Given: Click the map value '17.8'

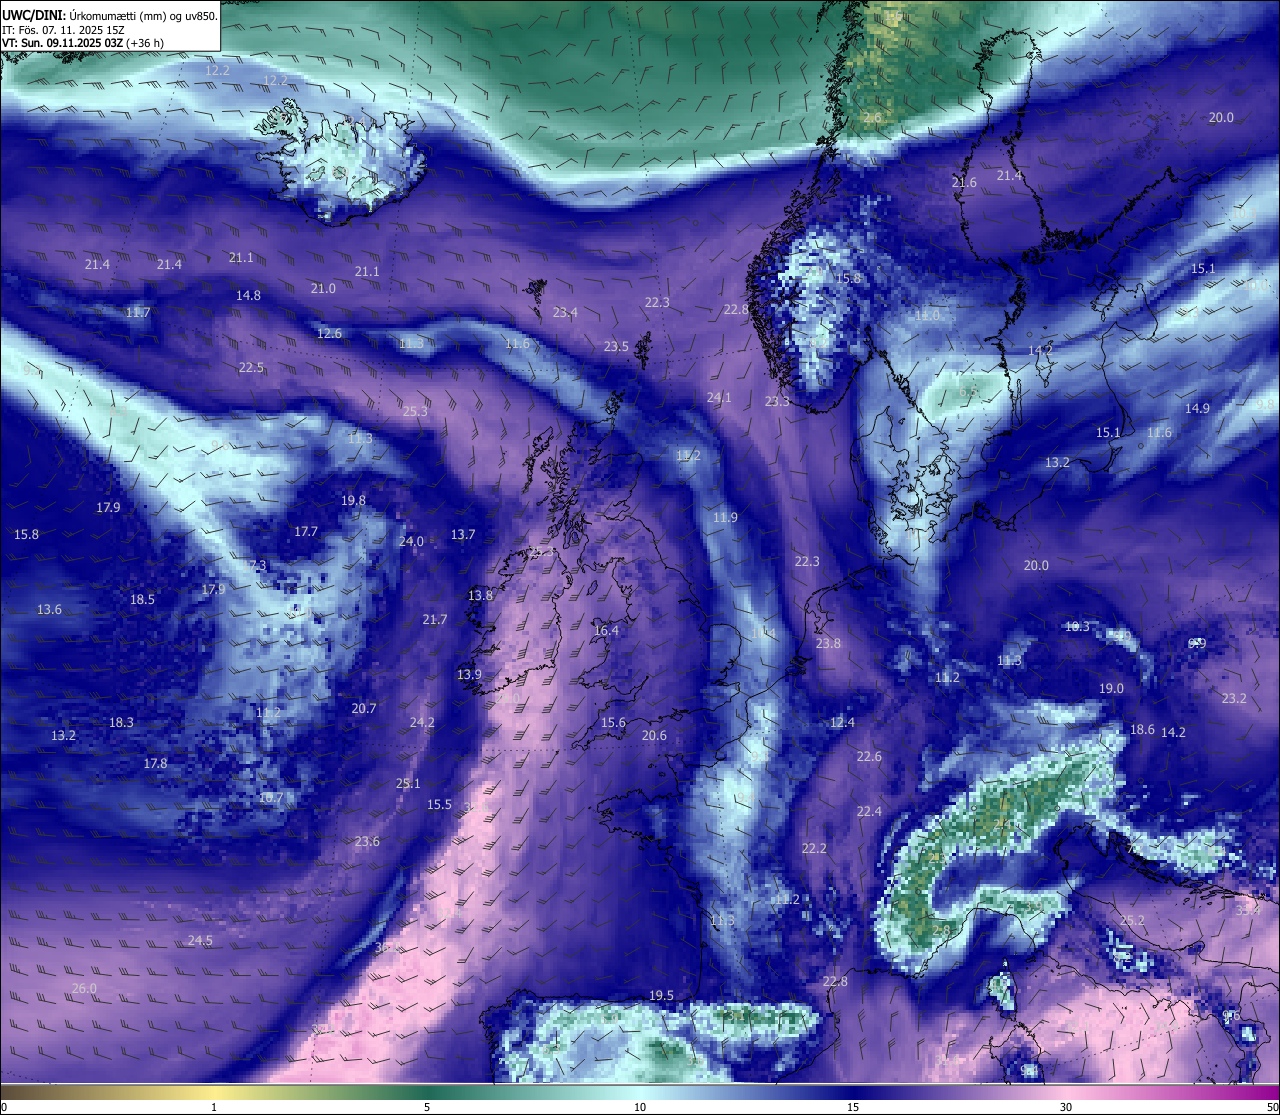Looking at the screenshot, I should pyautogui.click(x=155, y=763).
